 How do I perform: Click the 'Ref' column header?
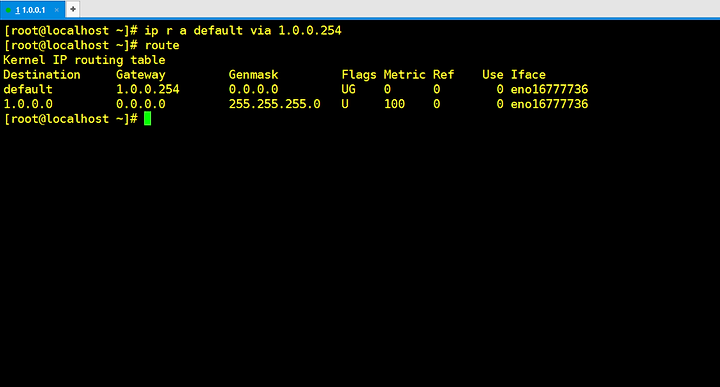coord(443,75)
